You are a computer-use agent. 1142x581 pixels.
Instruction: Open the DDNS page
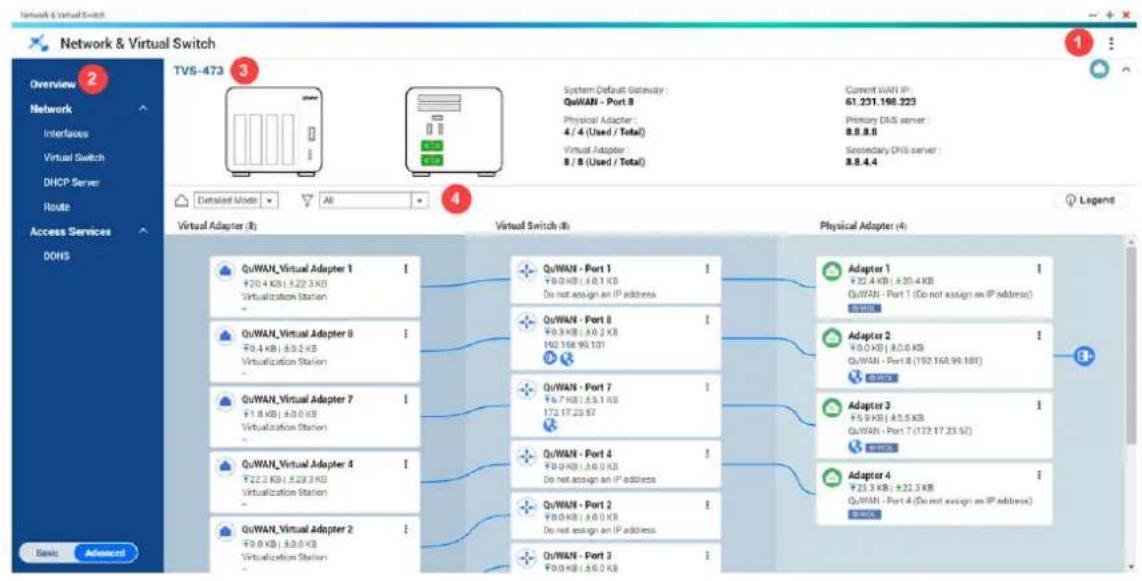point(55,256)
